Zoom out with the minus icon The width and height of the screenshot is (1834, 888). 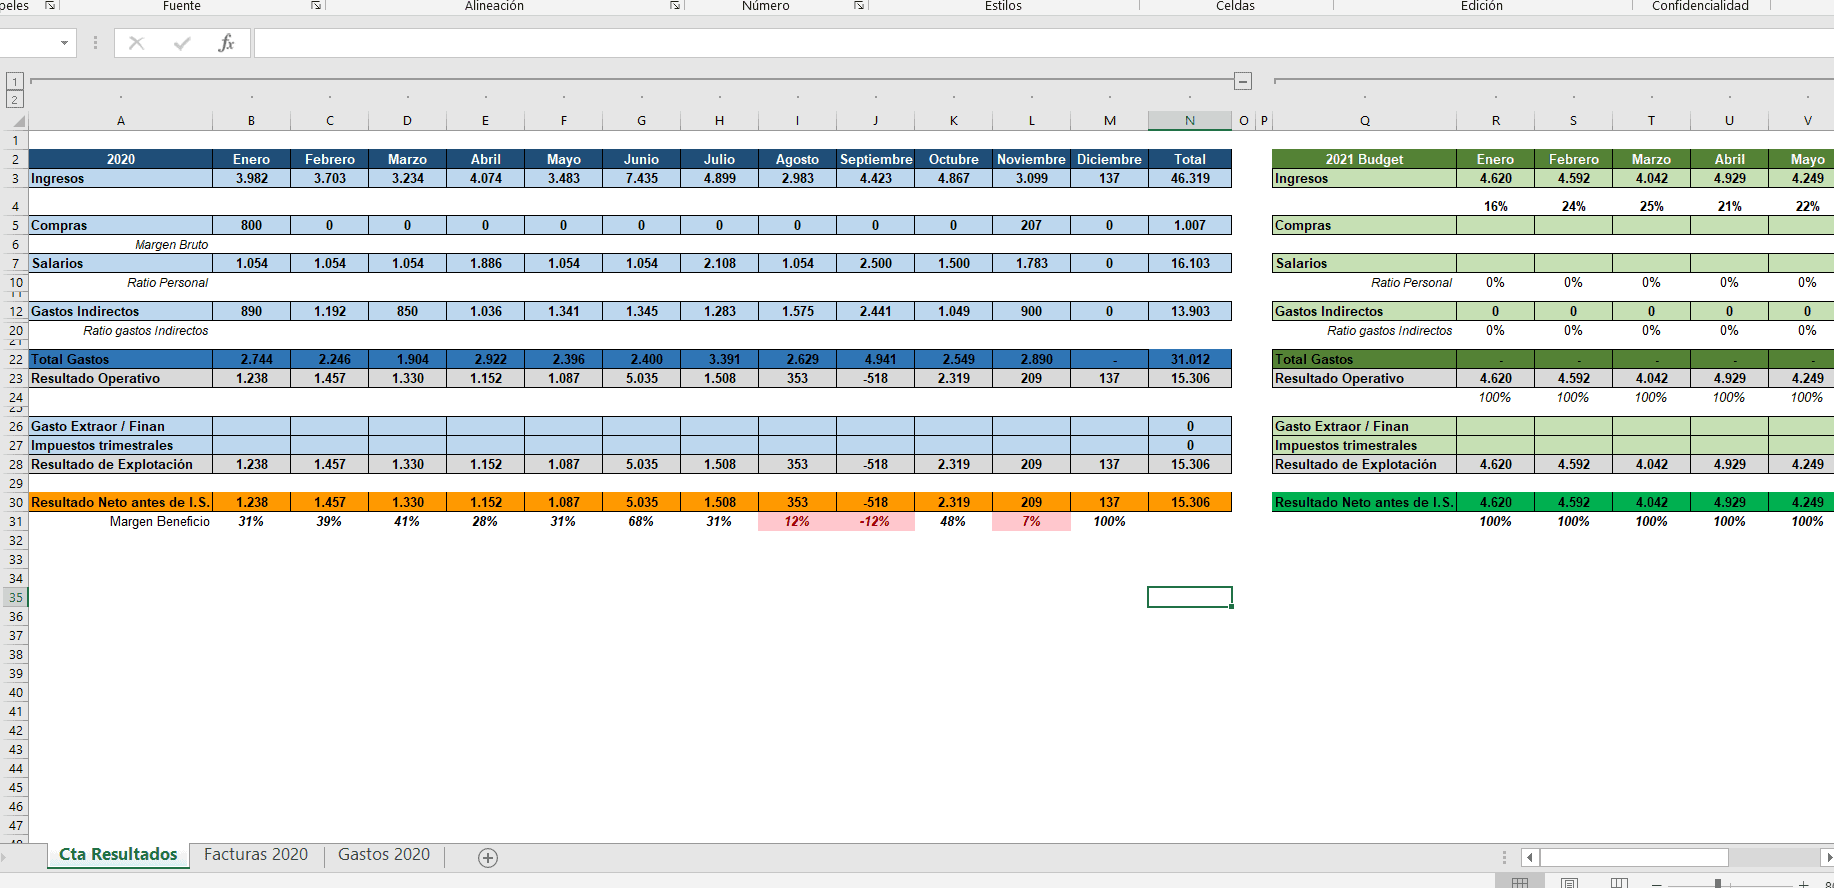tap(1657, 884)
